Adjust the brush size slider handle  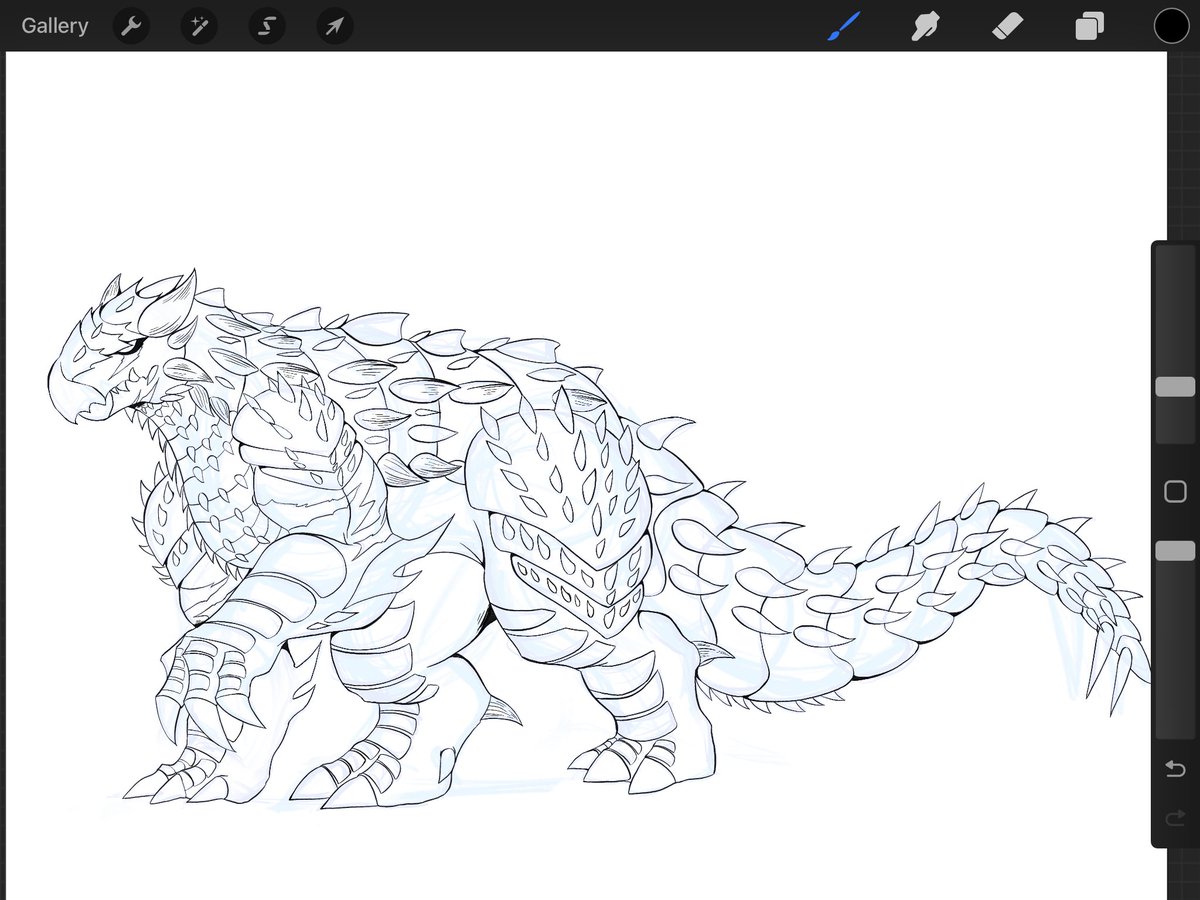pyautogui.click(x=1175, y=387)
